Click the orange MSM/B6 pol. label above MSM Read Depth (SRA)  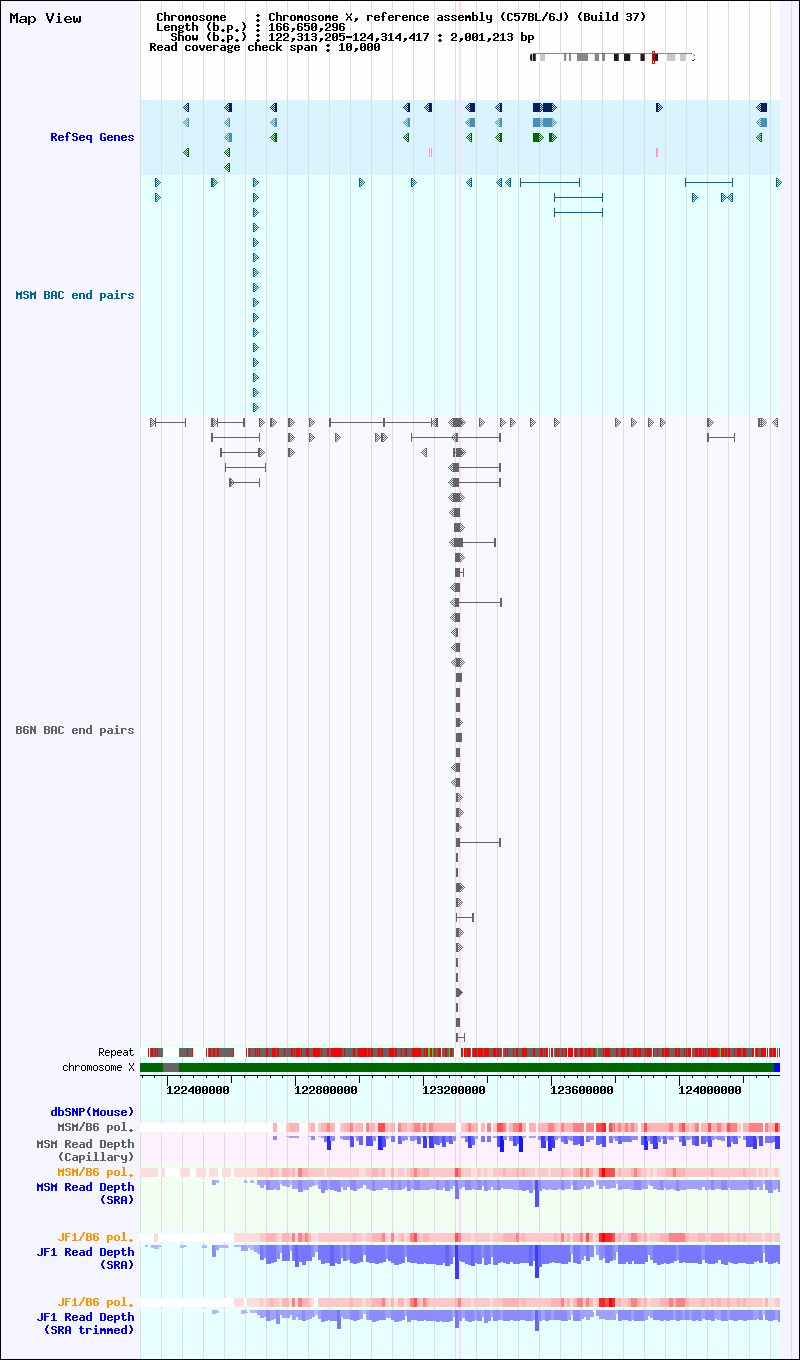(95, 1172)
